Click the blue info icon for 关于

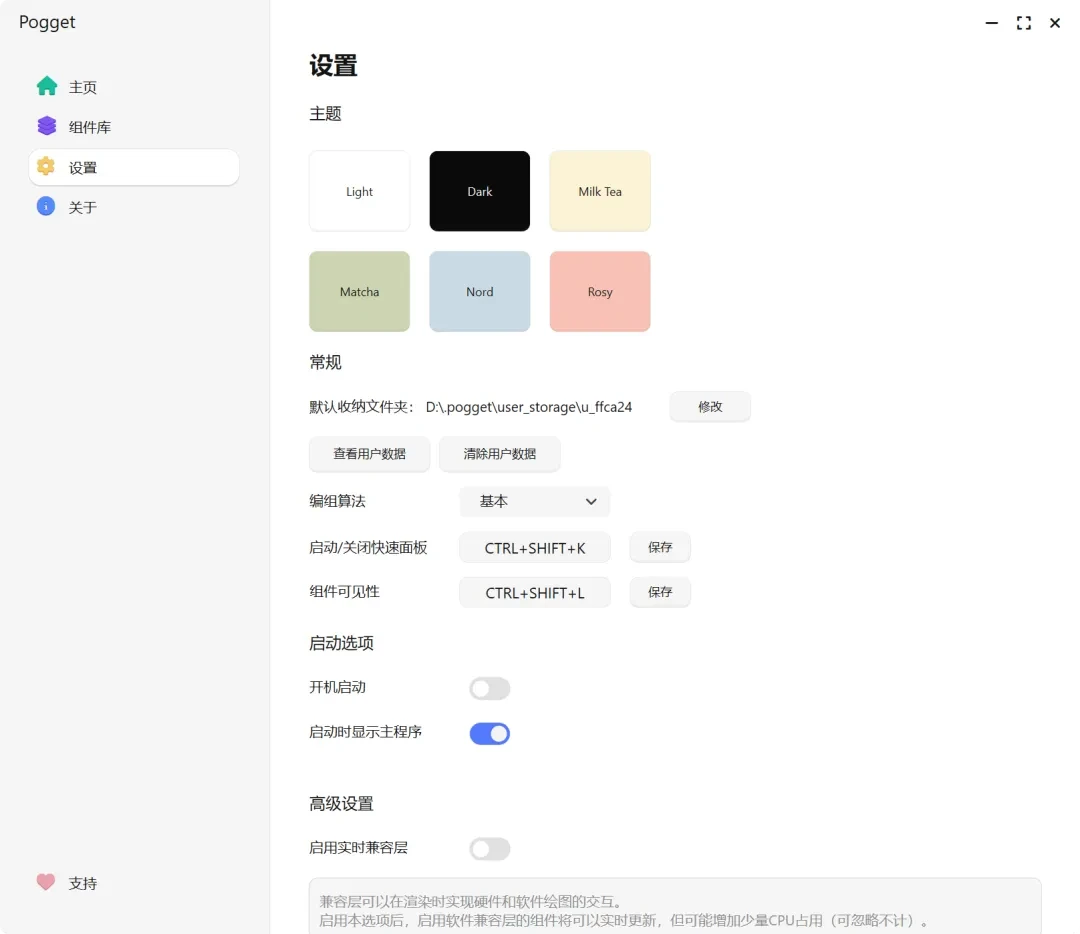point(46,206)
